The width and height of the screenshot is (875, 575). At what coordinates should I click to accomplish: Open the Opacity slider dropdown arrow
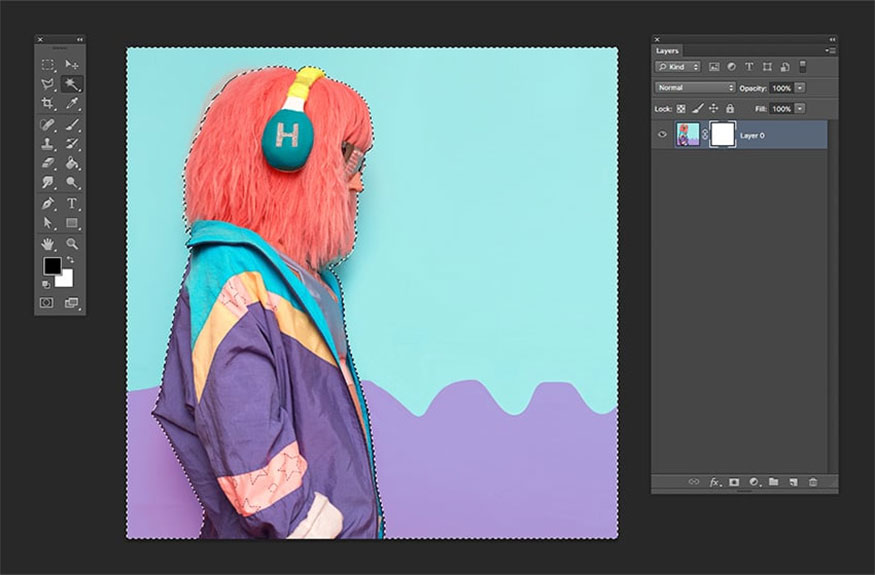tap(800, 87)
